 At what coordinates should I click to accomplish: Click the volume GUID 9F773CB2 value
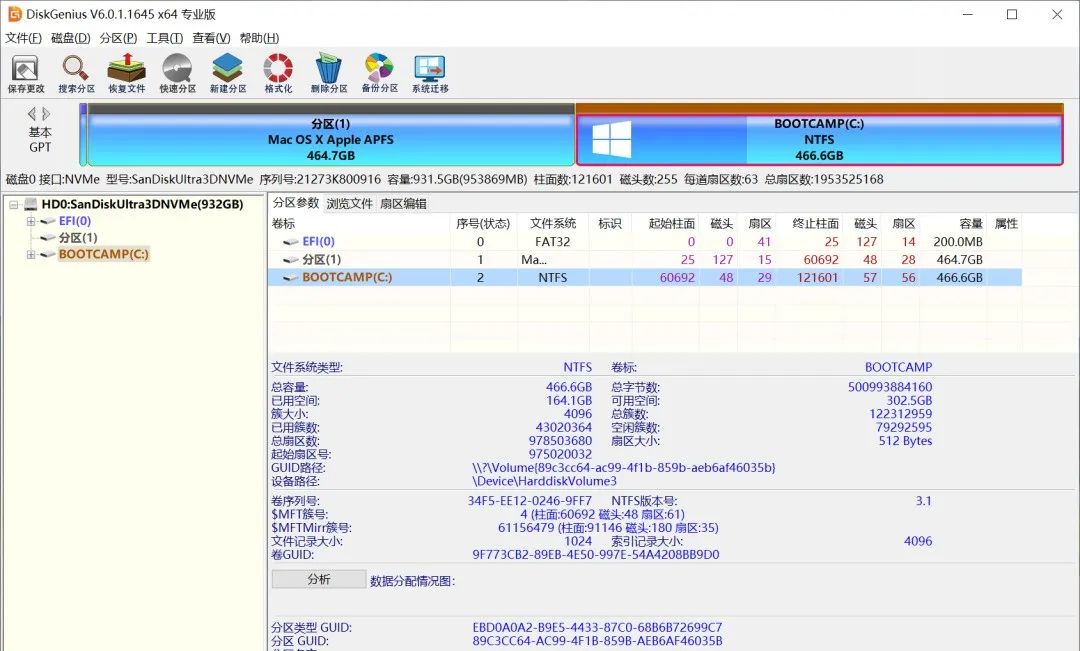click(596, 555)
